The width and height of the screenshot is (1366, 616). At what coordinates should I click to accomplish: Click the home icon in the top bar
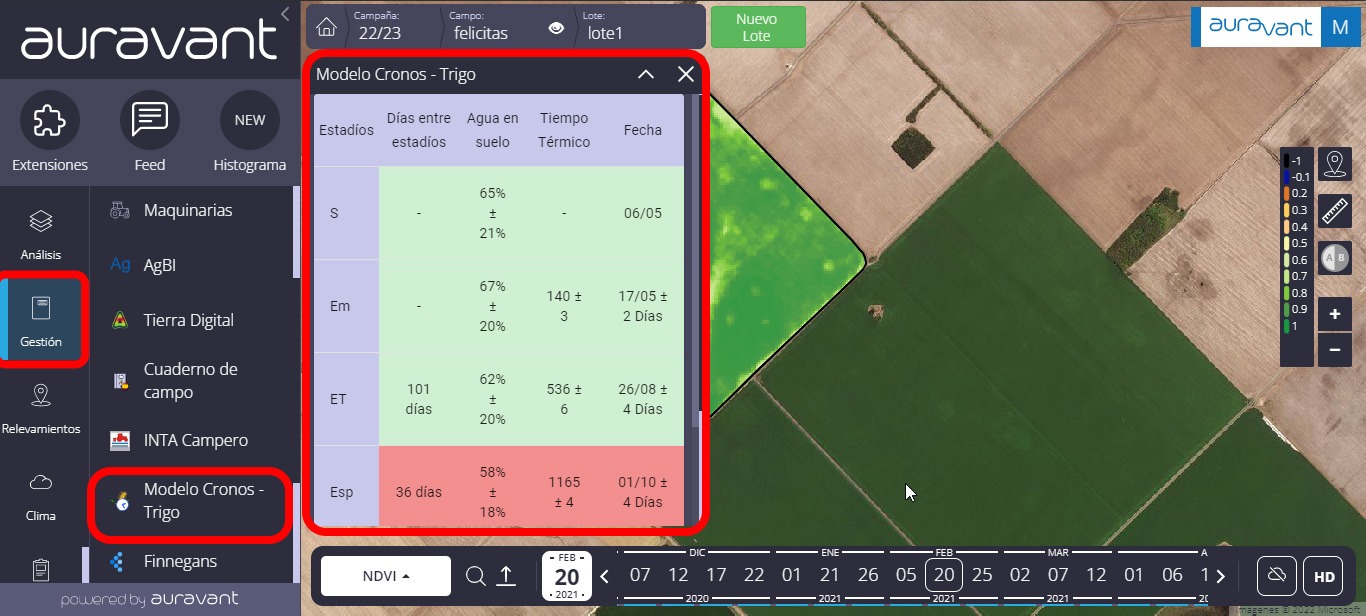point(326,27)
